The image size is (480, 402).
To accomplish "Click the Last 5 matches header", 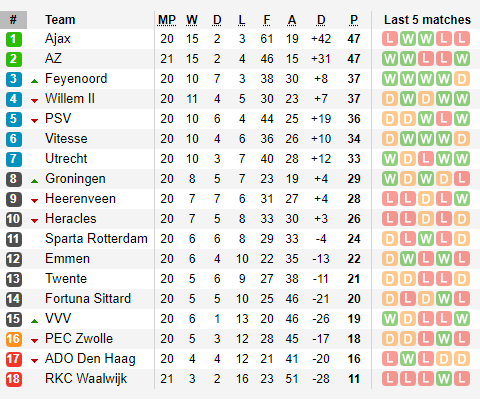I will pos(427,20).
